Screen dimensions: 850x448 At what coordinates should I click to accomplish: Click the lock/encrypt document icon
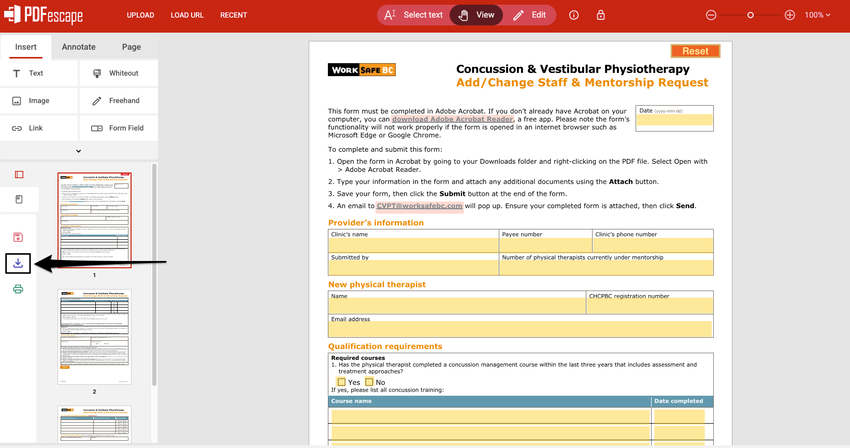coord(601,15)
